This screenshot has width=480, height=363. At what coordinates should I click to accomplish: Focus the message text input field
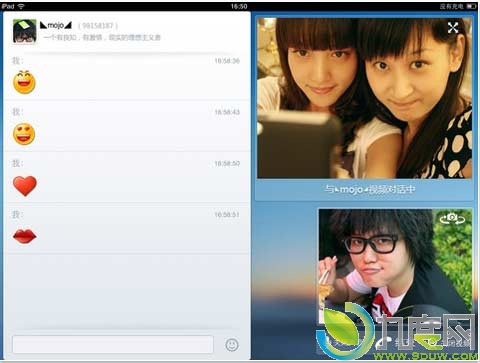(113, 344)
